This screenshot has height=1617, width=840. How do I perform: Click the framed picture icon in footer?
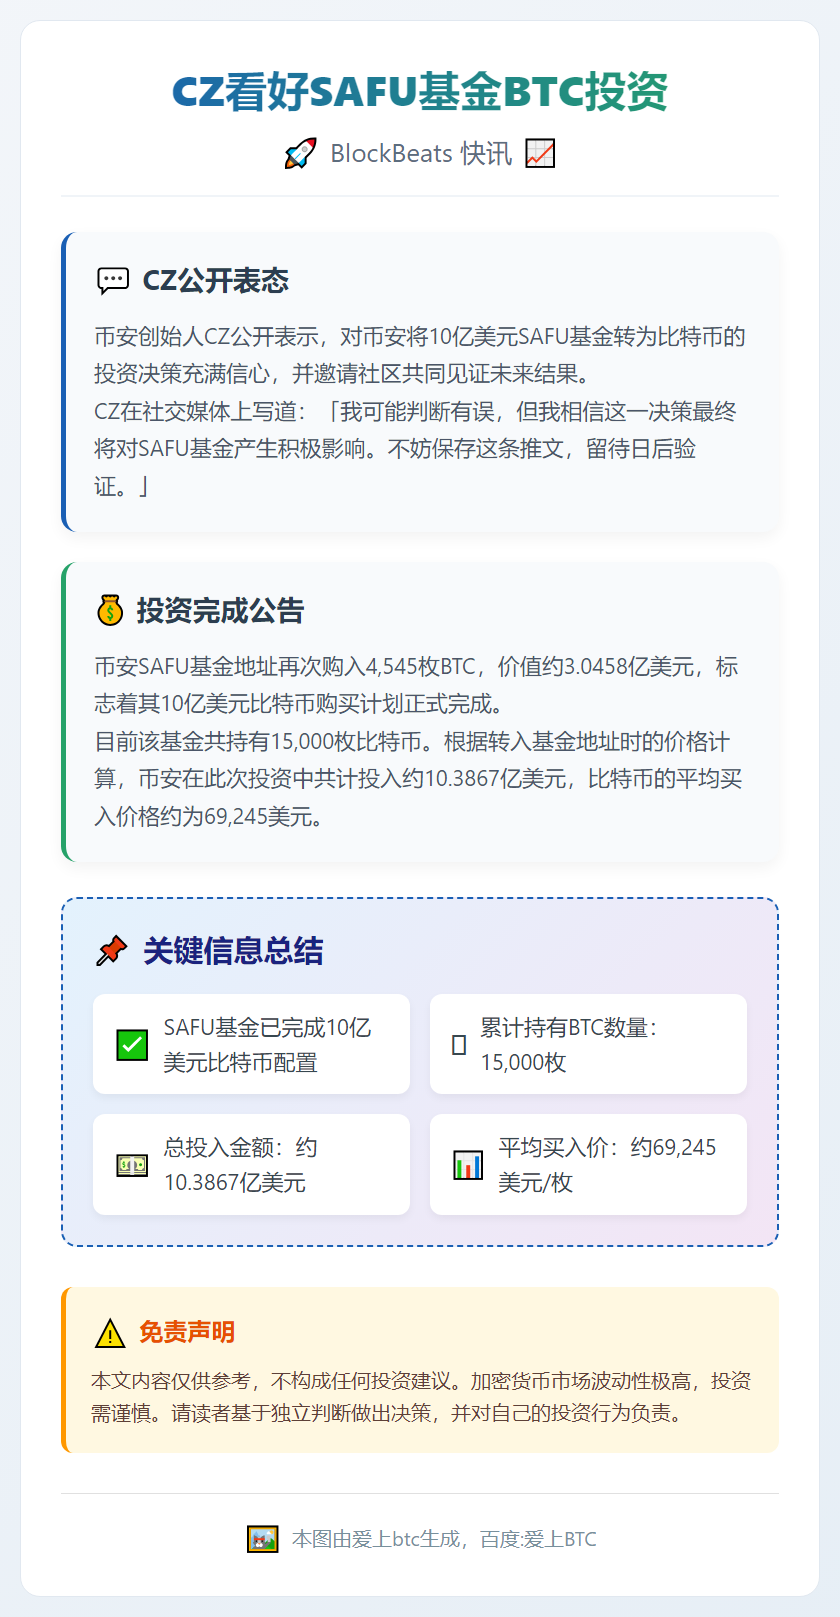262,1539
